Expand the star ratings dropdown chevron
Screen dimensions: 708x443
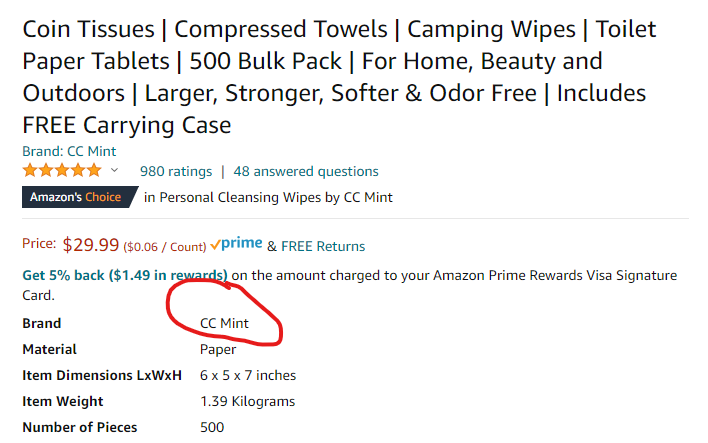point(114,170)
